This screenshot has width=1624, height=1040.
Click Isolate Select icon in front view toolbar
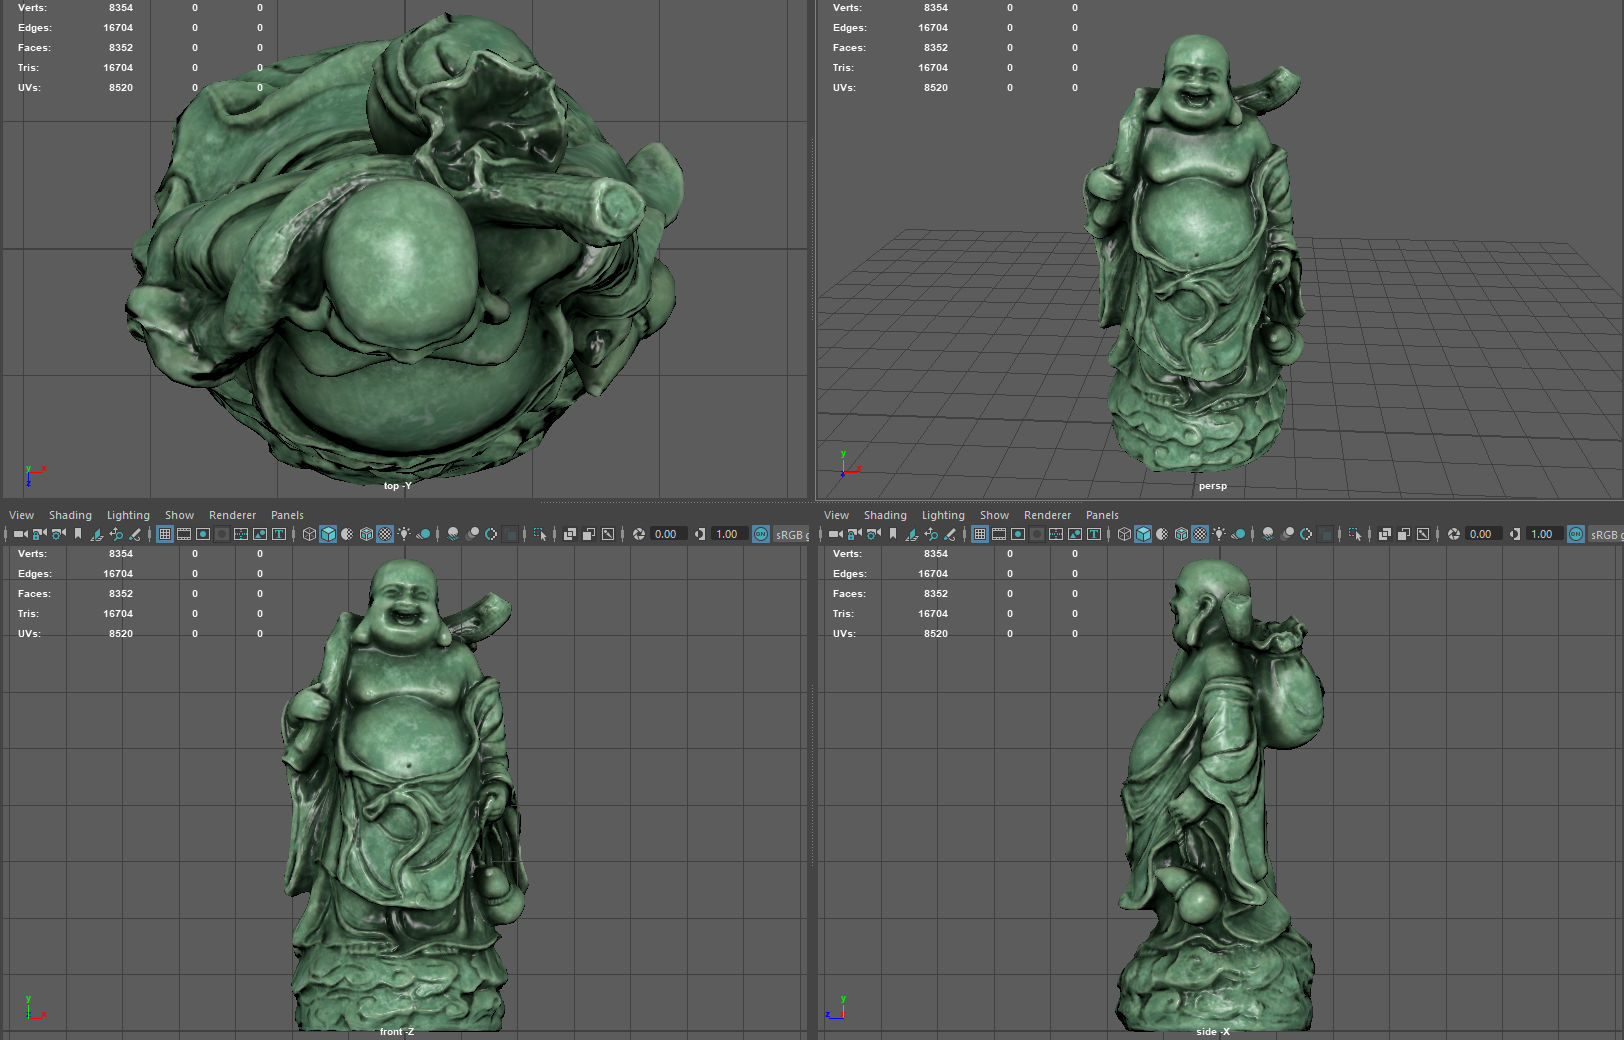540,534
